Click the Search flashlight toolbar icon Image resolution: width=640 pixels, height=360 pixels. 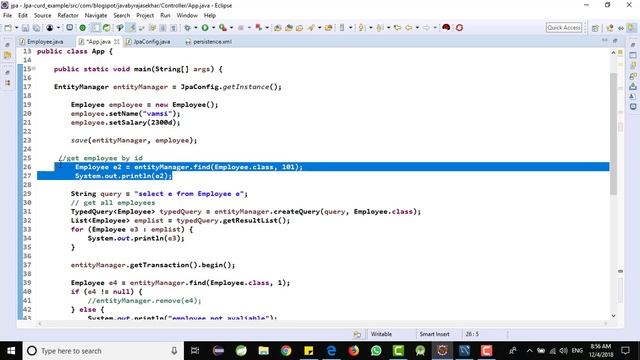pyautogui.click(x=311, y=28)
